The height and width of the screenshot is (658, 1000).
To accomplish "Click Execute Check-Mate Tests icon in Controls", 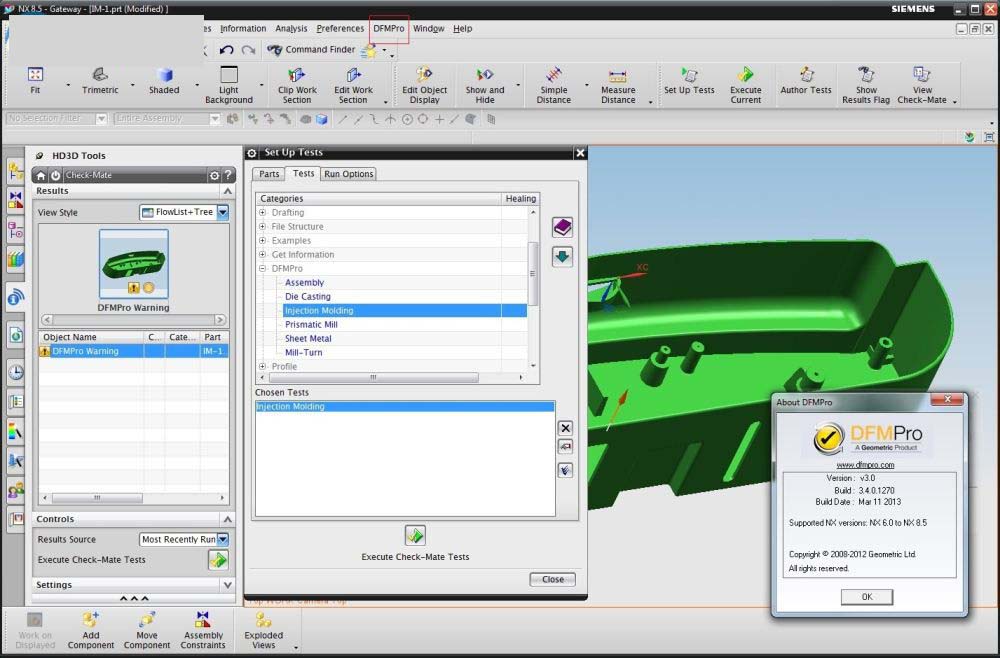I will click(x=218, y=560).
